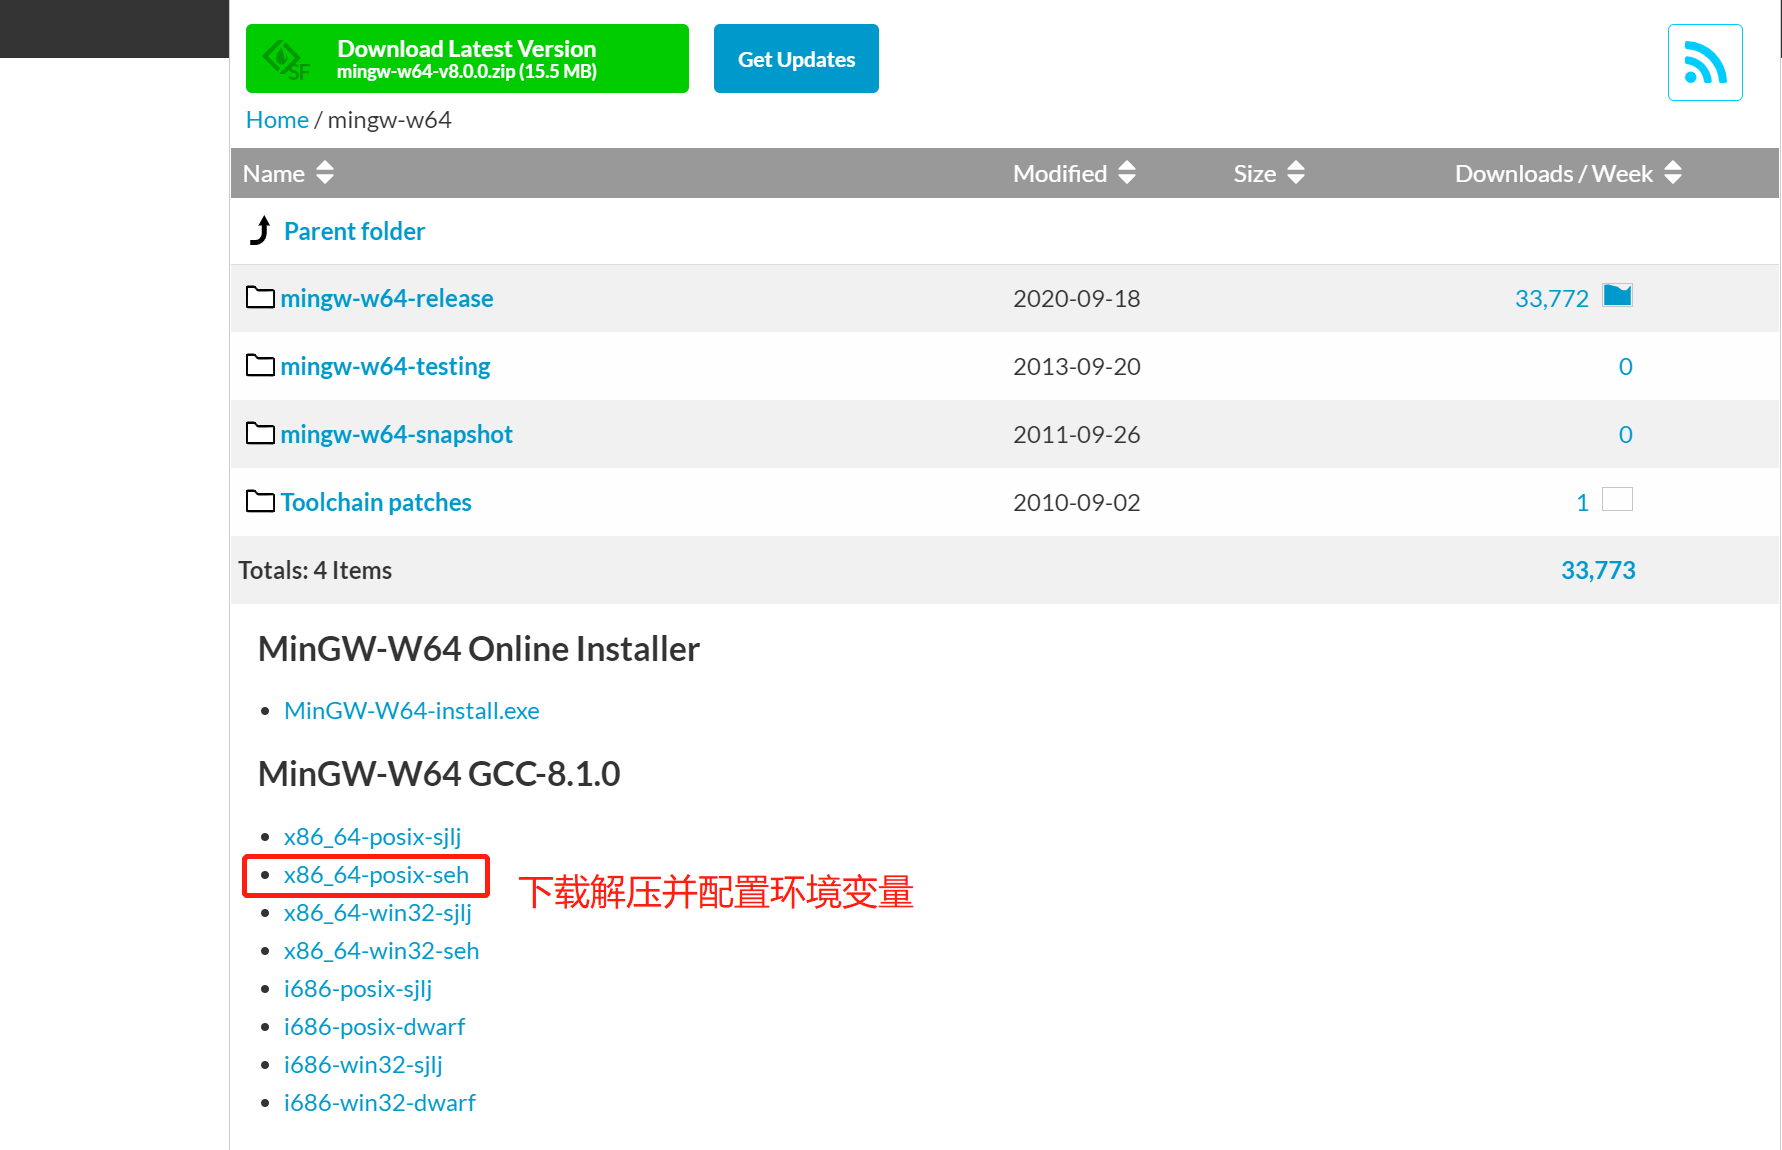Click the SourceForge logo inside the green download button
Image resolution: width=1782 pixels, height=1150 pixels.
[285, 58]
